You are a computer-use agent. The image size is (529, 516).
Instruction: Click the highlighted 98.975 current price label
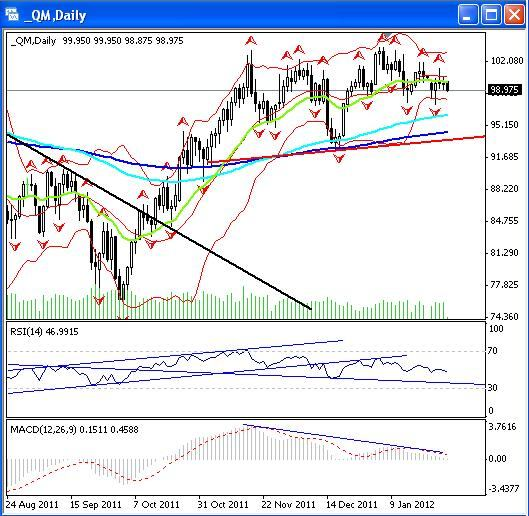(x=504, y=90)
